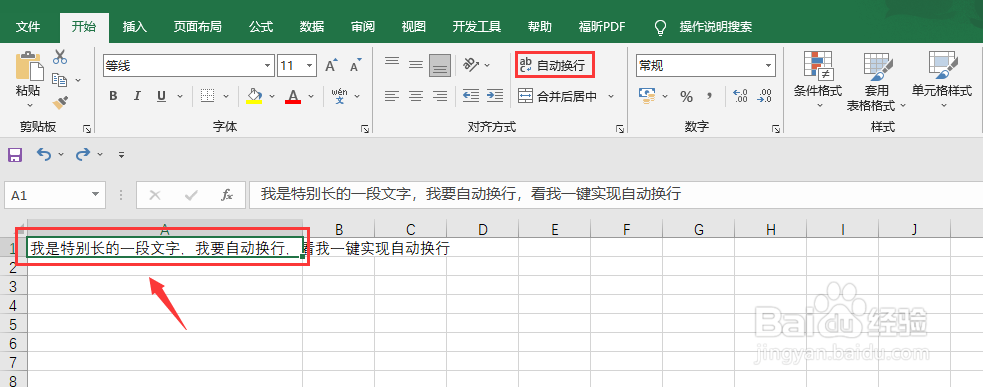Save the workbook with floppy icon
The image size is (983, 387).
pyautogui.click(x=15, y=154)
